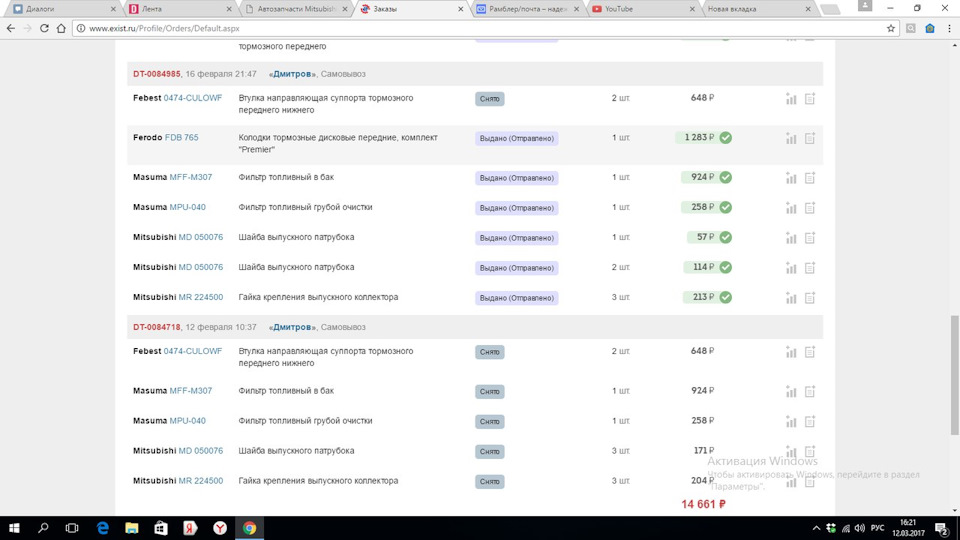The image size is (960, 540).
Task: Open statistics icon for Febest 648 ₽ row in DT-0084985
Action: tap(791, 99)
